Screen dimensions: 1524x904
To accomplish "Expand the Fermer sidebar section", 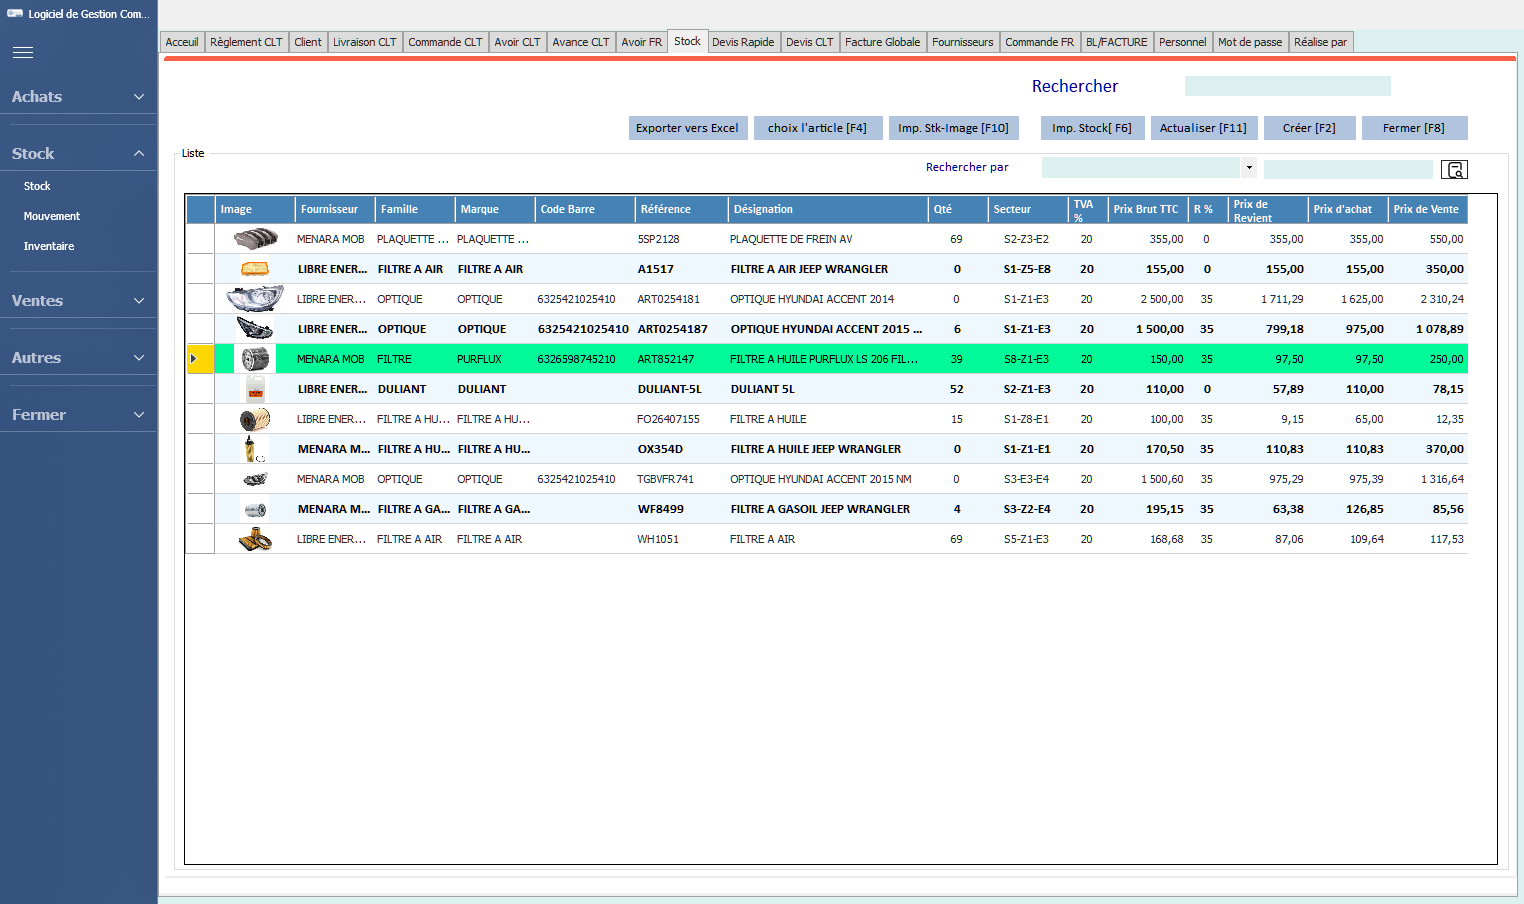I will 78,415.
